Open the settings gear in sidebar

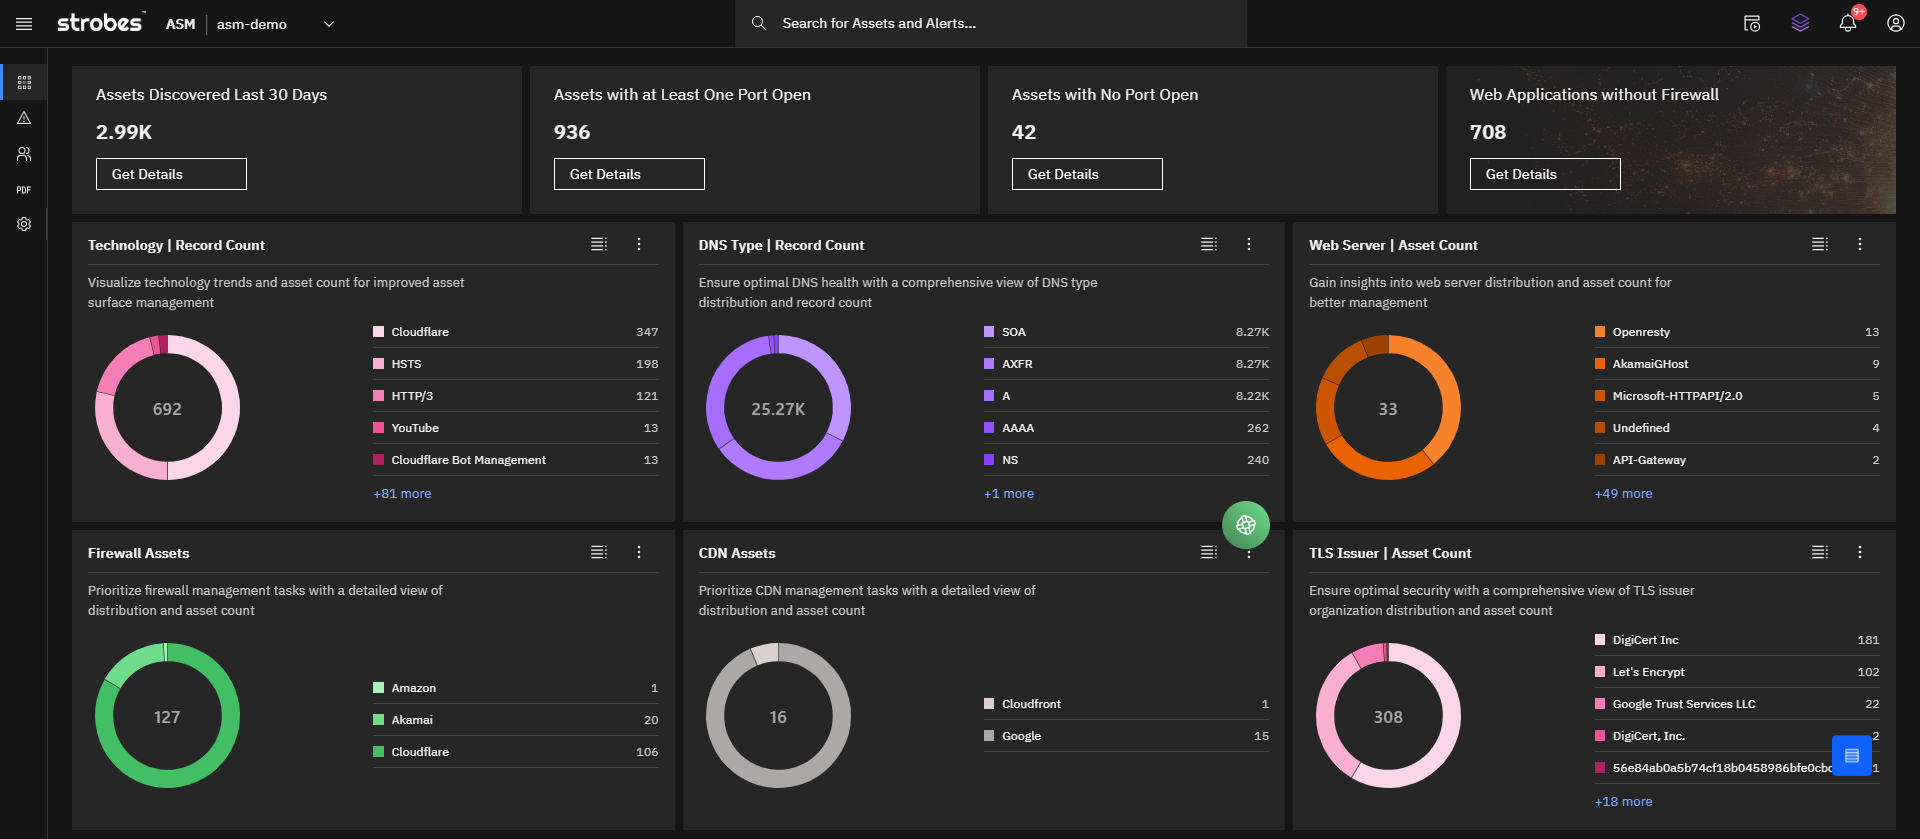pyautogui.click(x=24, y=224)
